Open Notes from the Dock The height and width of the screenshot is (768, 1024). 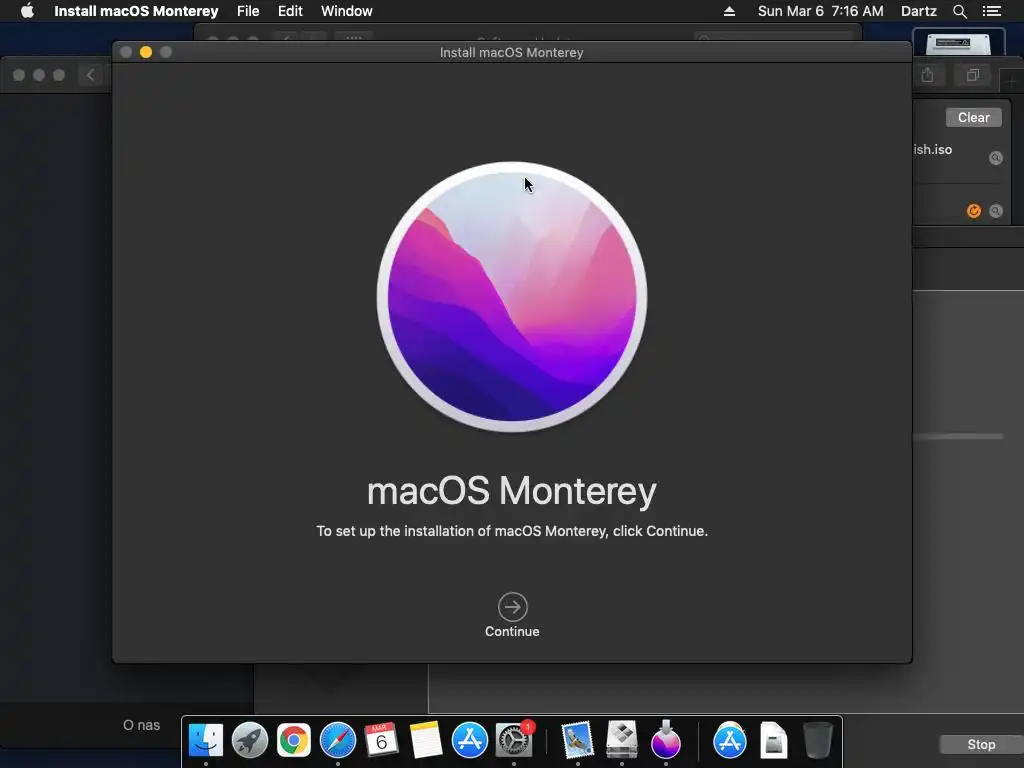(x=426, y=741)
